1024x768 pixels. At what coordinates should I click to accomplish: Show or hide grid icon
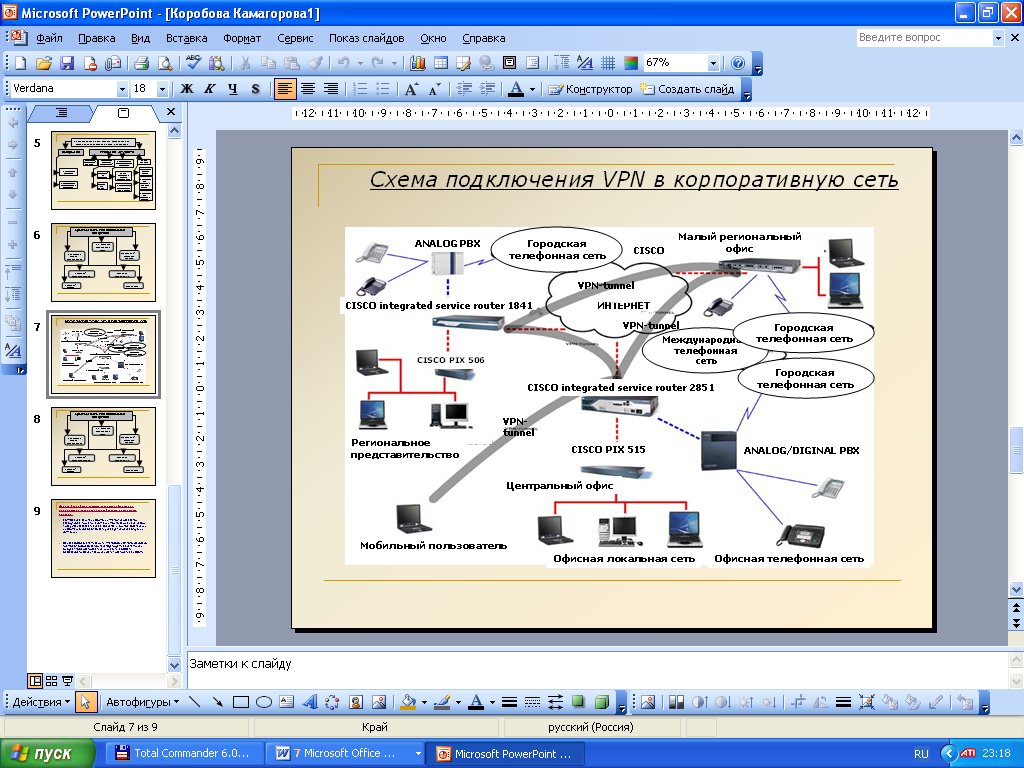click(607, 63)
